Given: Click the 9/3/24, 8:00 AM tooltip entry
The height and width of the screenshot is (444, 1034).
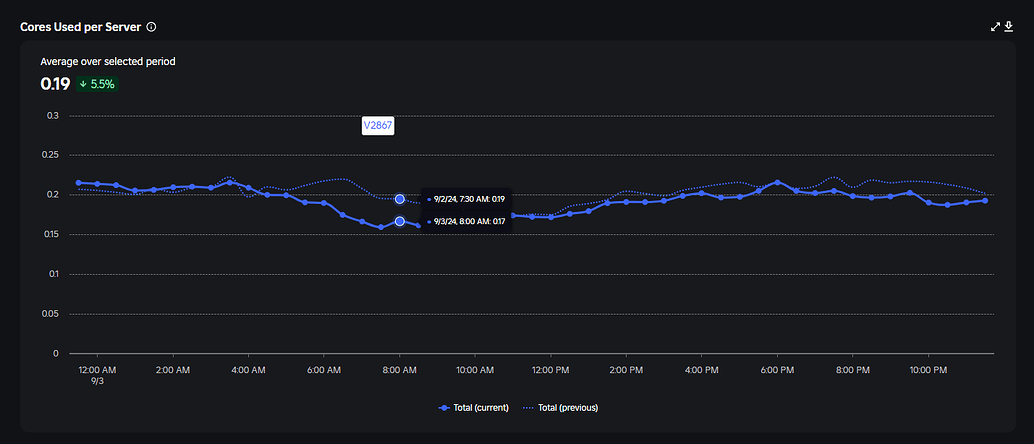Looking at the screenshot, I should [466, 222].
